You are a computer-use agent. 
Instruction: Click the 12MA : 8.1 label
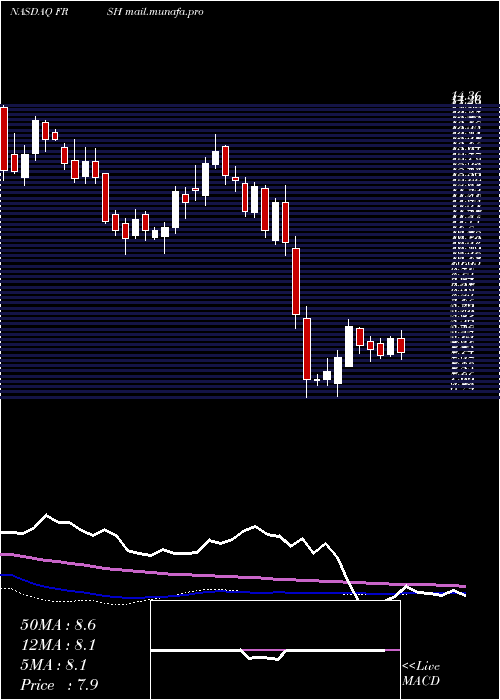coord(58,645)
